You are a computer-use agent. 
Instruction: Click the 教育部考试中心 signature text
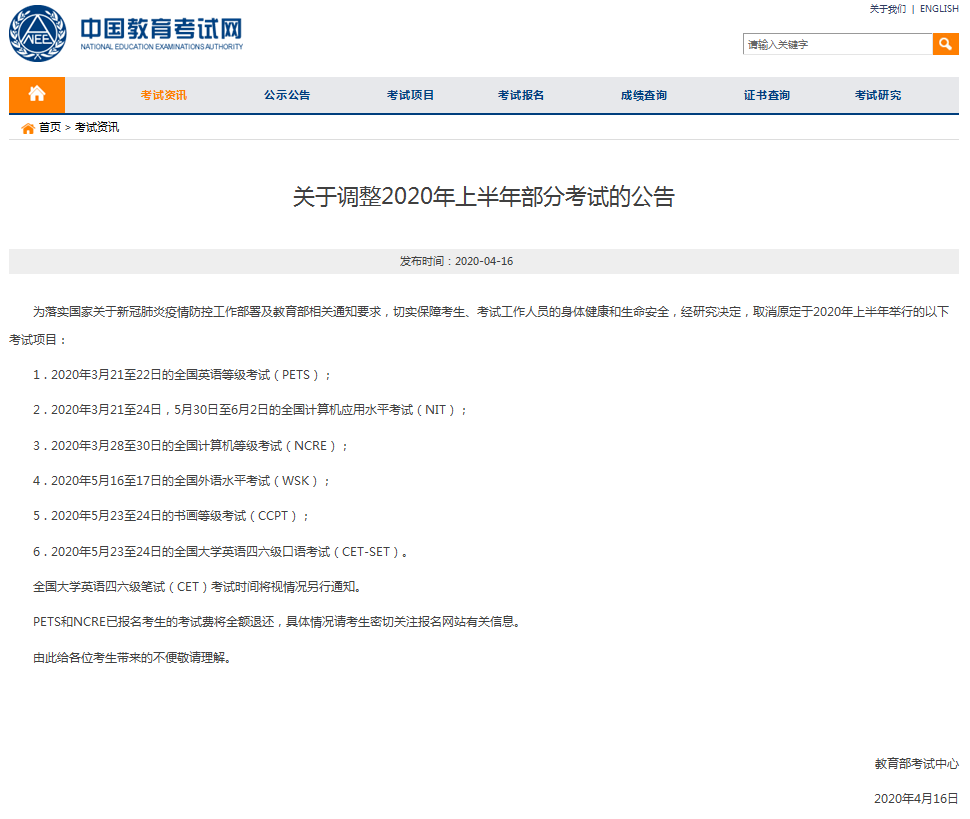coord(916,764)
